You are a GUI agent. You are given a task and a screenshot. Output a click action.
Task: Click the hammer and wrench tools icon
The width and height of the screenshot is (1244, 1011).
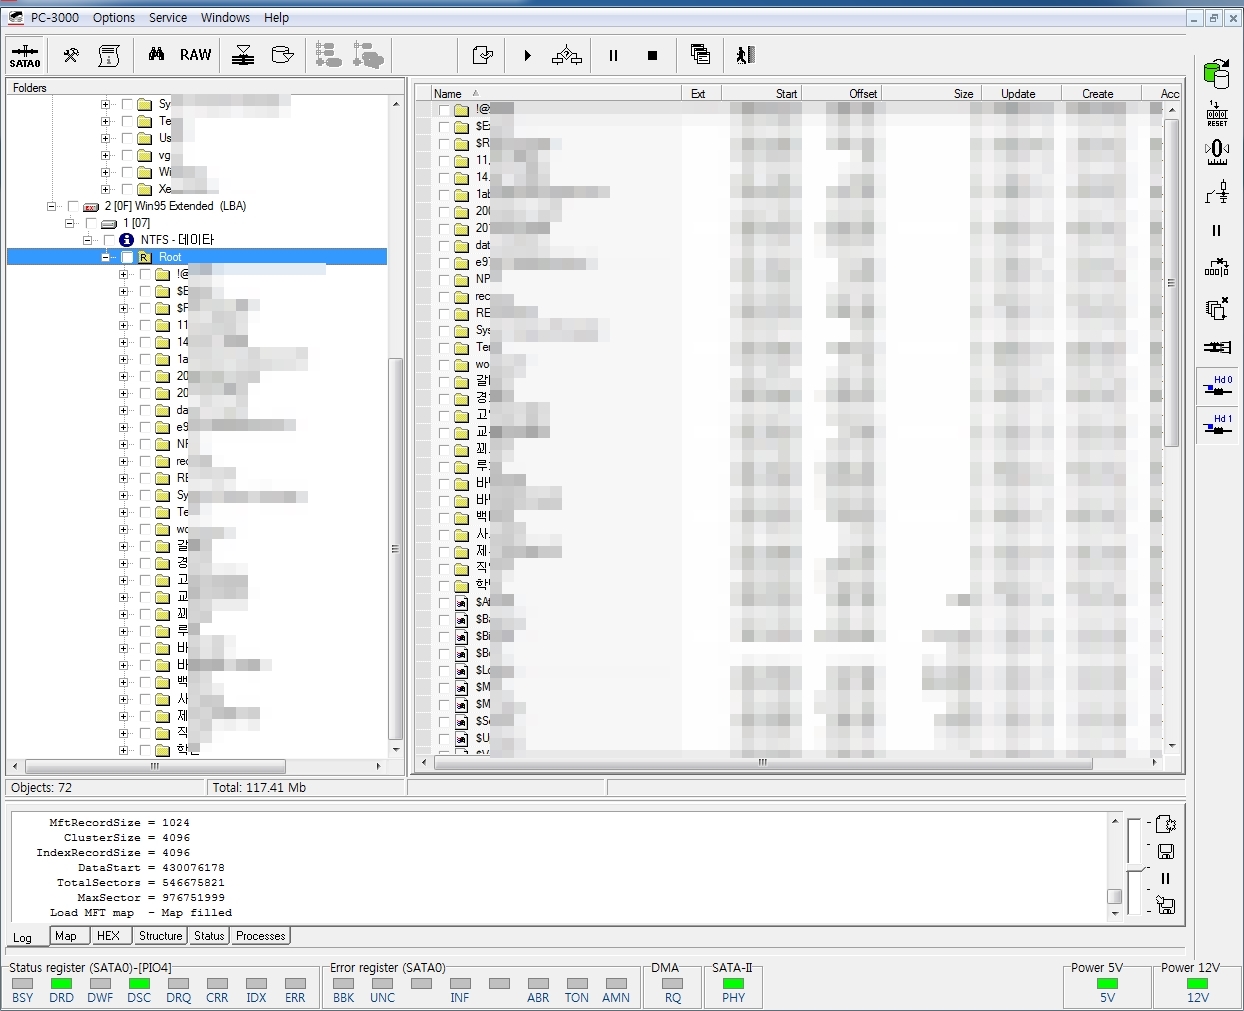click(71, 55)
